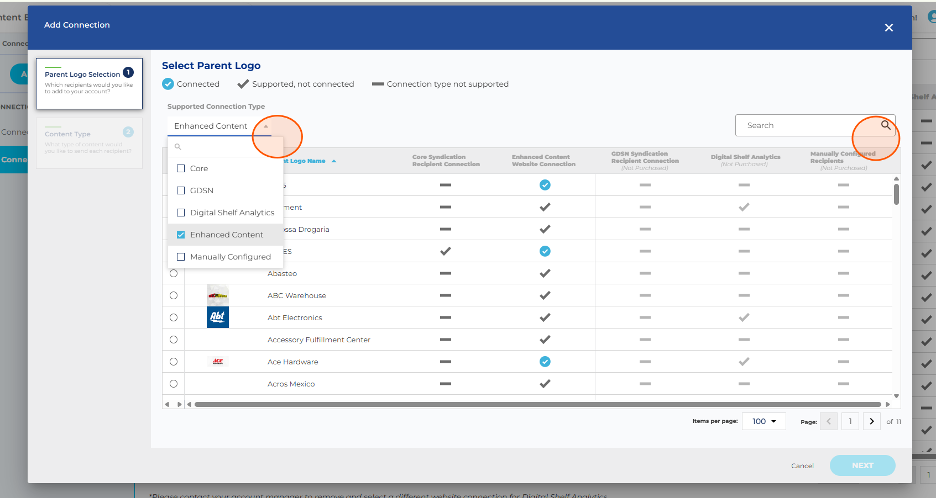The width and height of the screenshot is (936, 498).
Task: Click Acros Mexico name text
Action: 291,384
